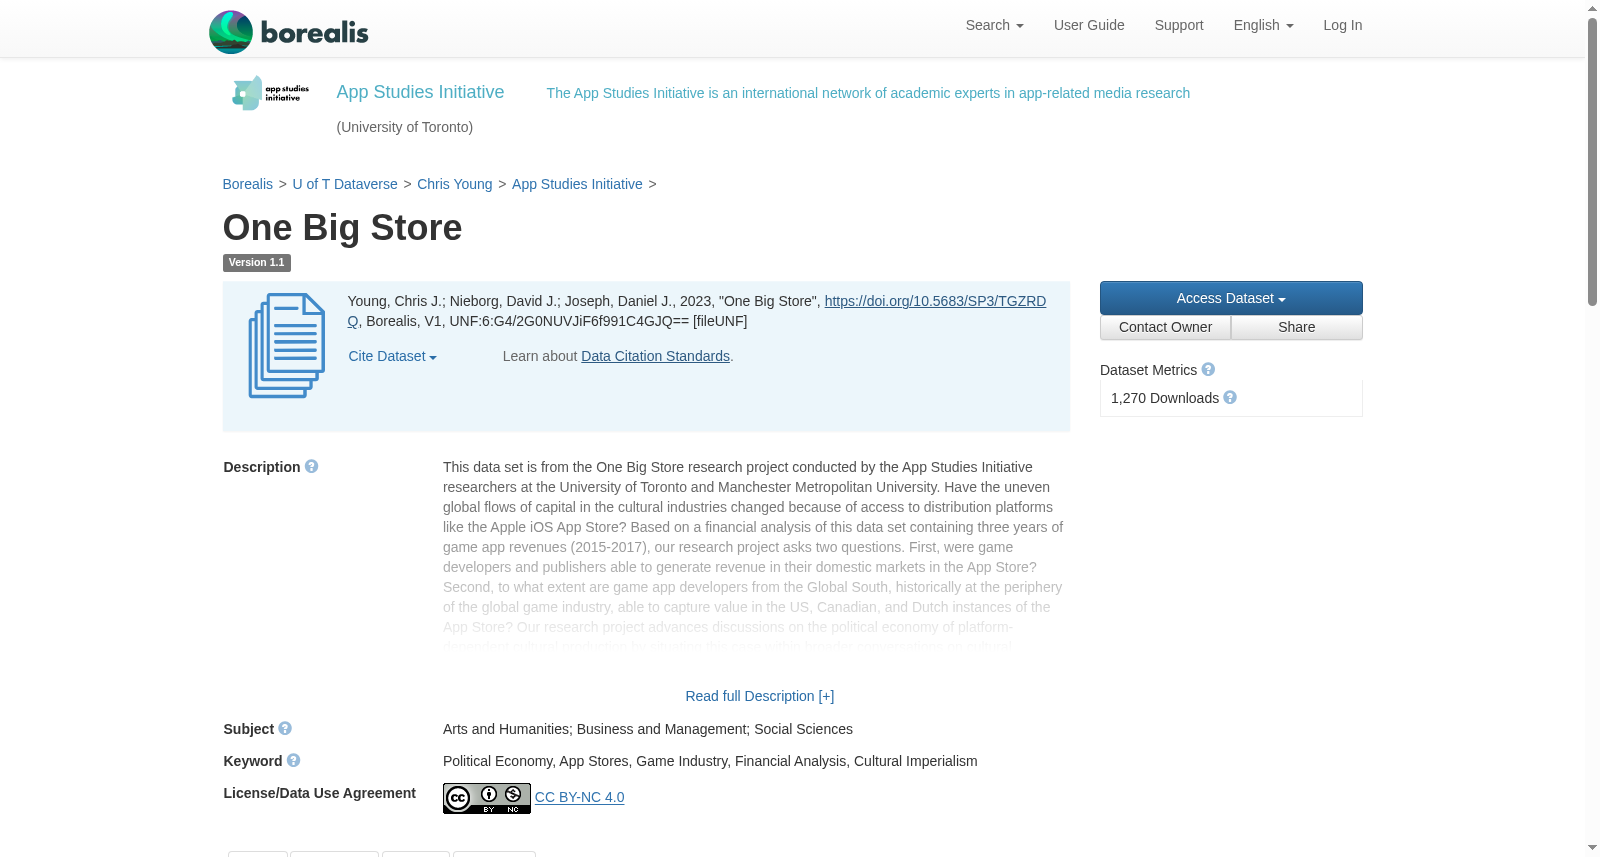Go to U of T Dataverse breadcrumb

pos(345,184)
